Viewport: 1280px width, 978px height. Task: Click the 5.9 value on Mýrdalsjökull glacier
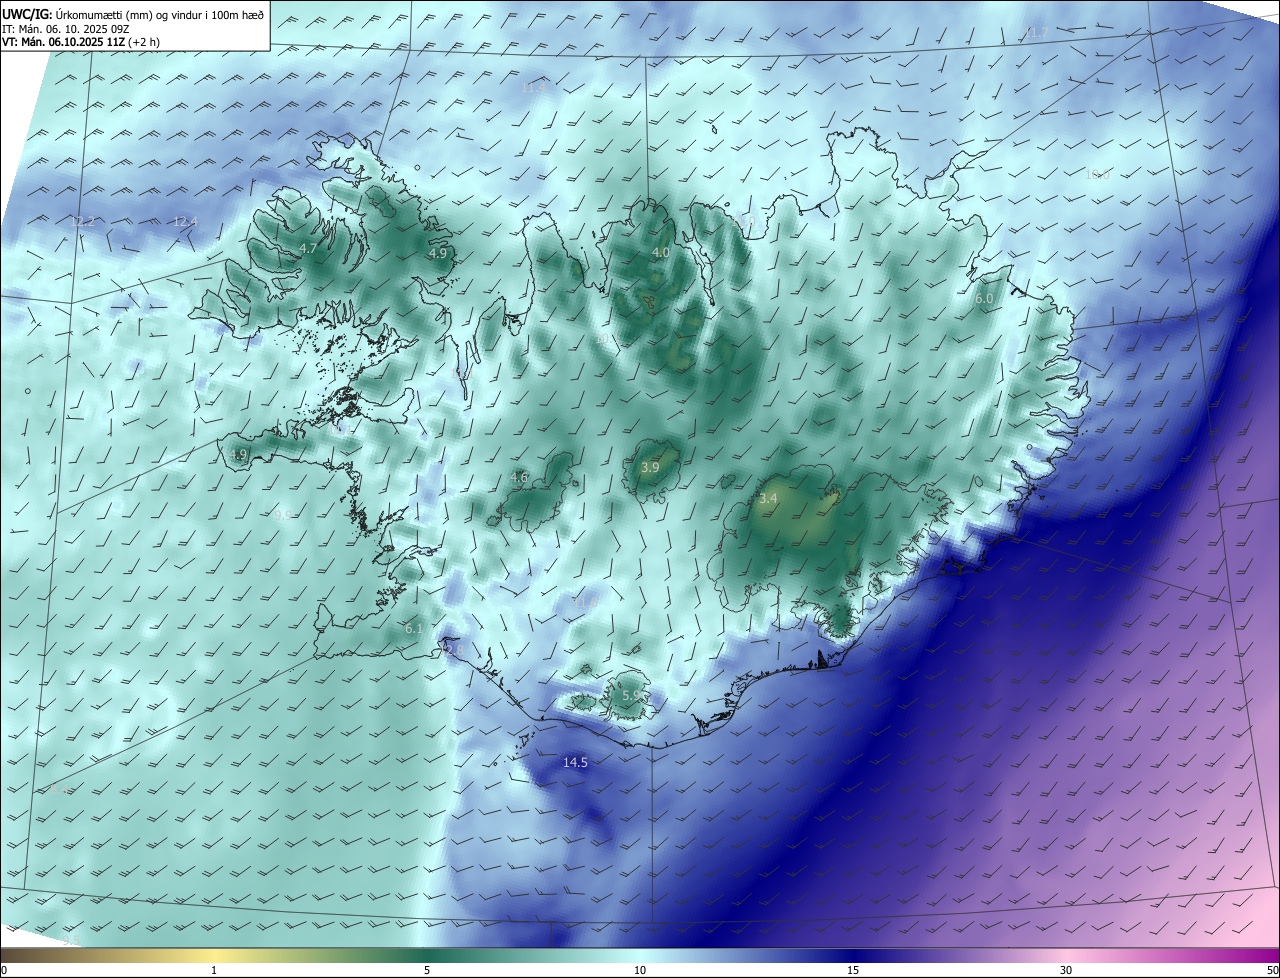click(631, 694)
